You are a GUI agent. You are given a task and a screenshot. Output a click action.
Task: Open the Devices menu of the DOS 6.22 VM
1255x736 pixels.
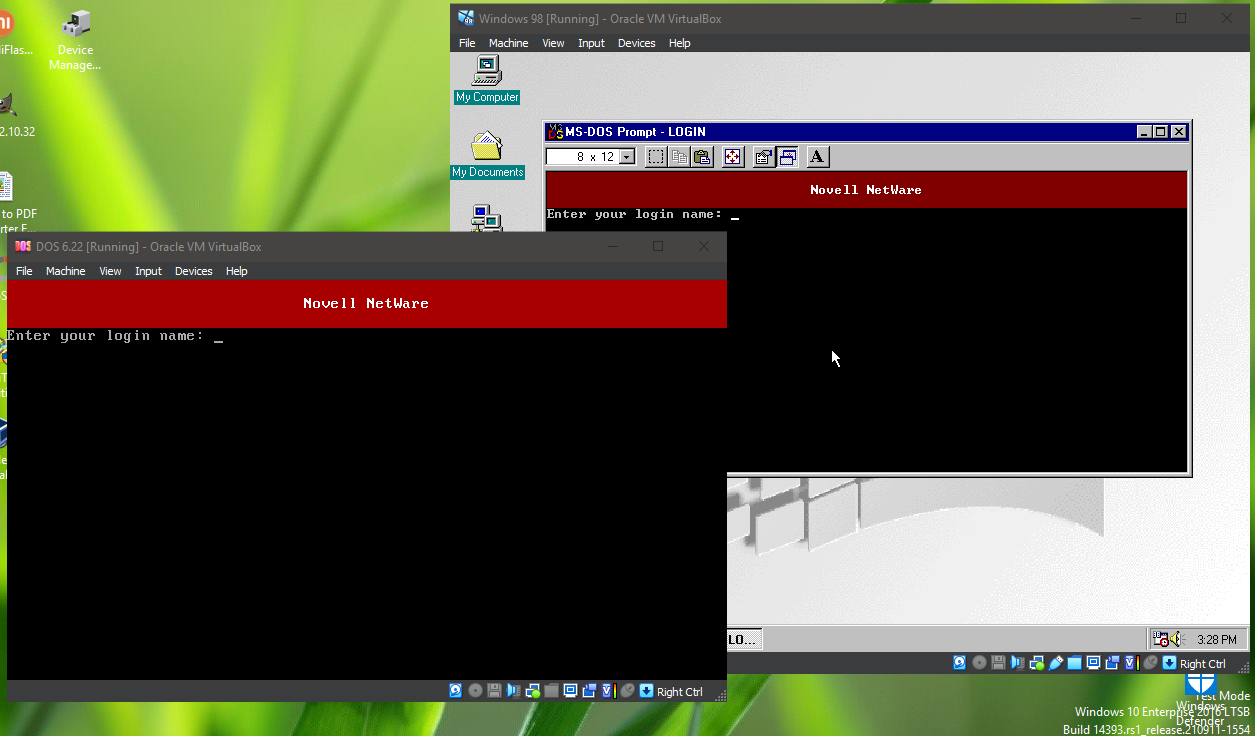(193, 271)
